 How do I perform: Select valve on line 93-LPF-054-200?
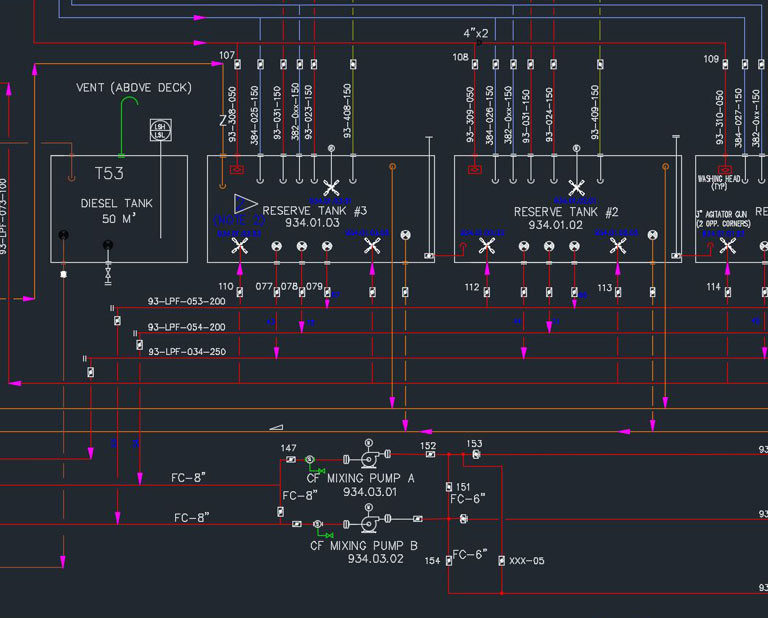pyautogui.click(x=139, y=345)
